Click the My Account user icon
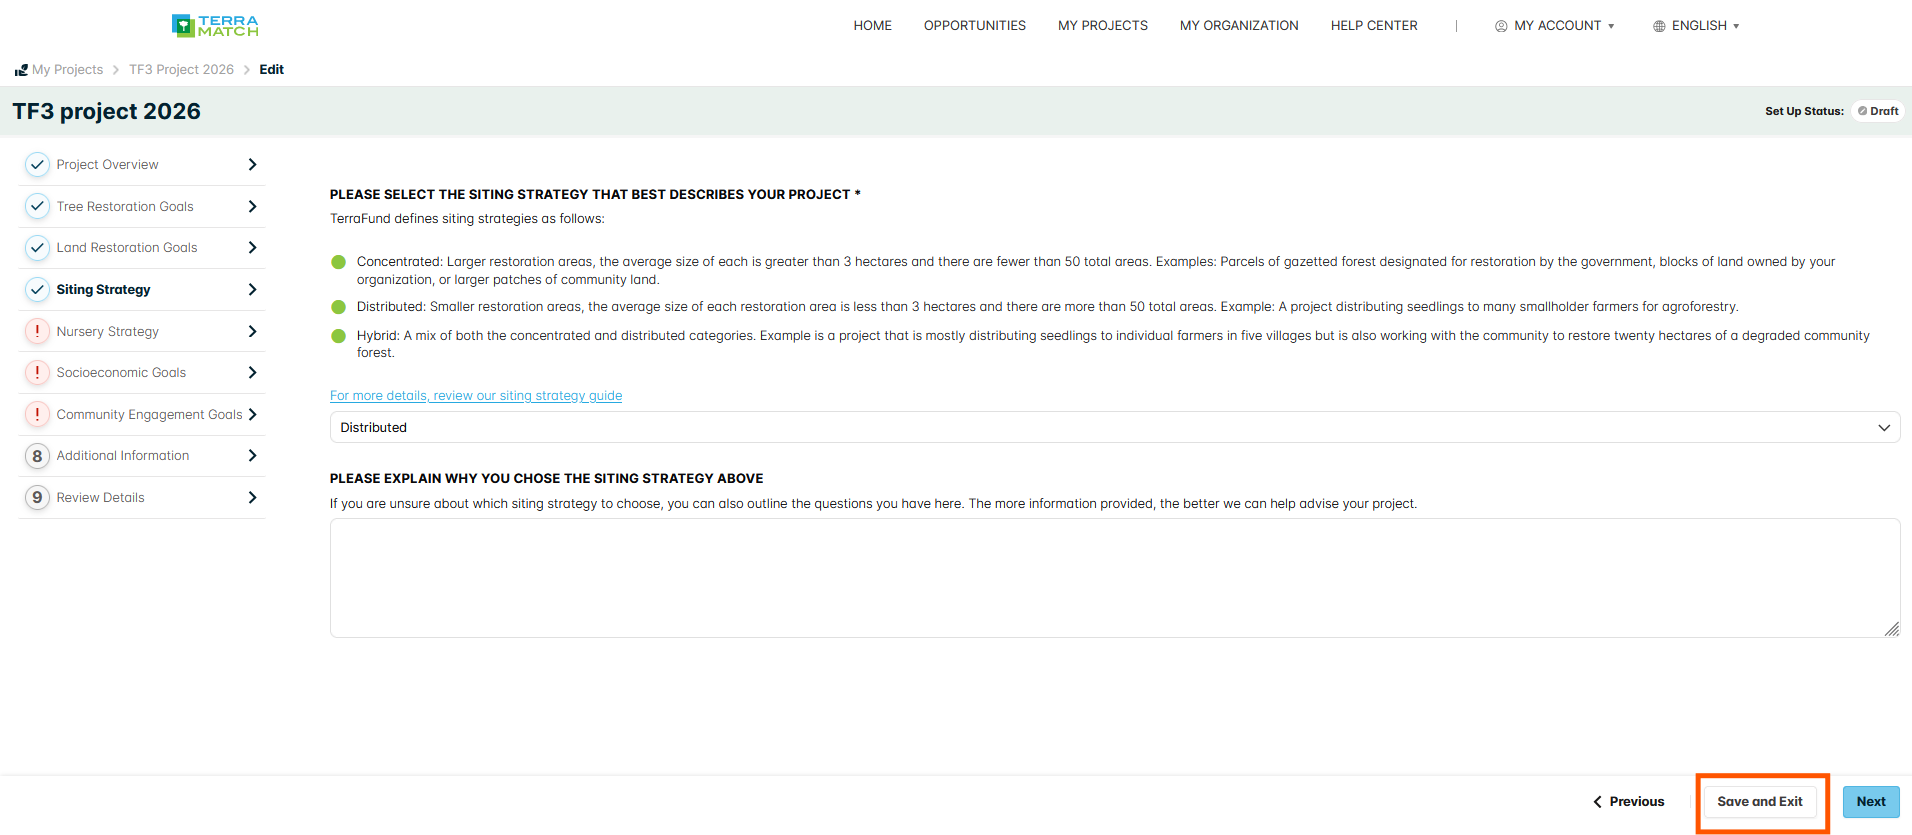Viewport: 1912px width, 835px height. point(1501,26)
